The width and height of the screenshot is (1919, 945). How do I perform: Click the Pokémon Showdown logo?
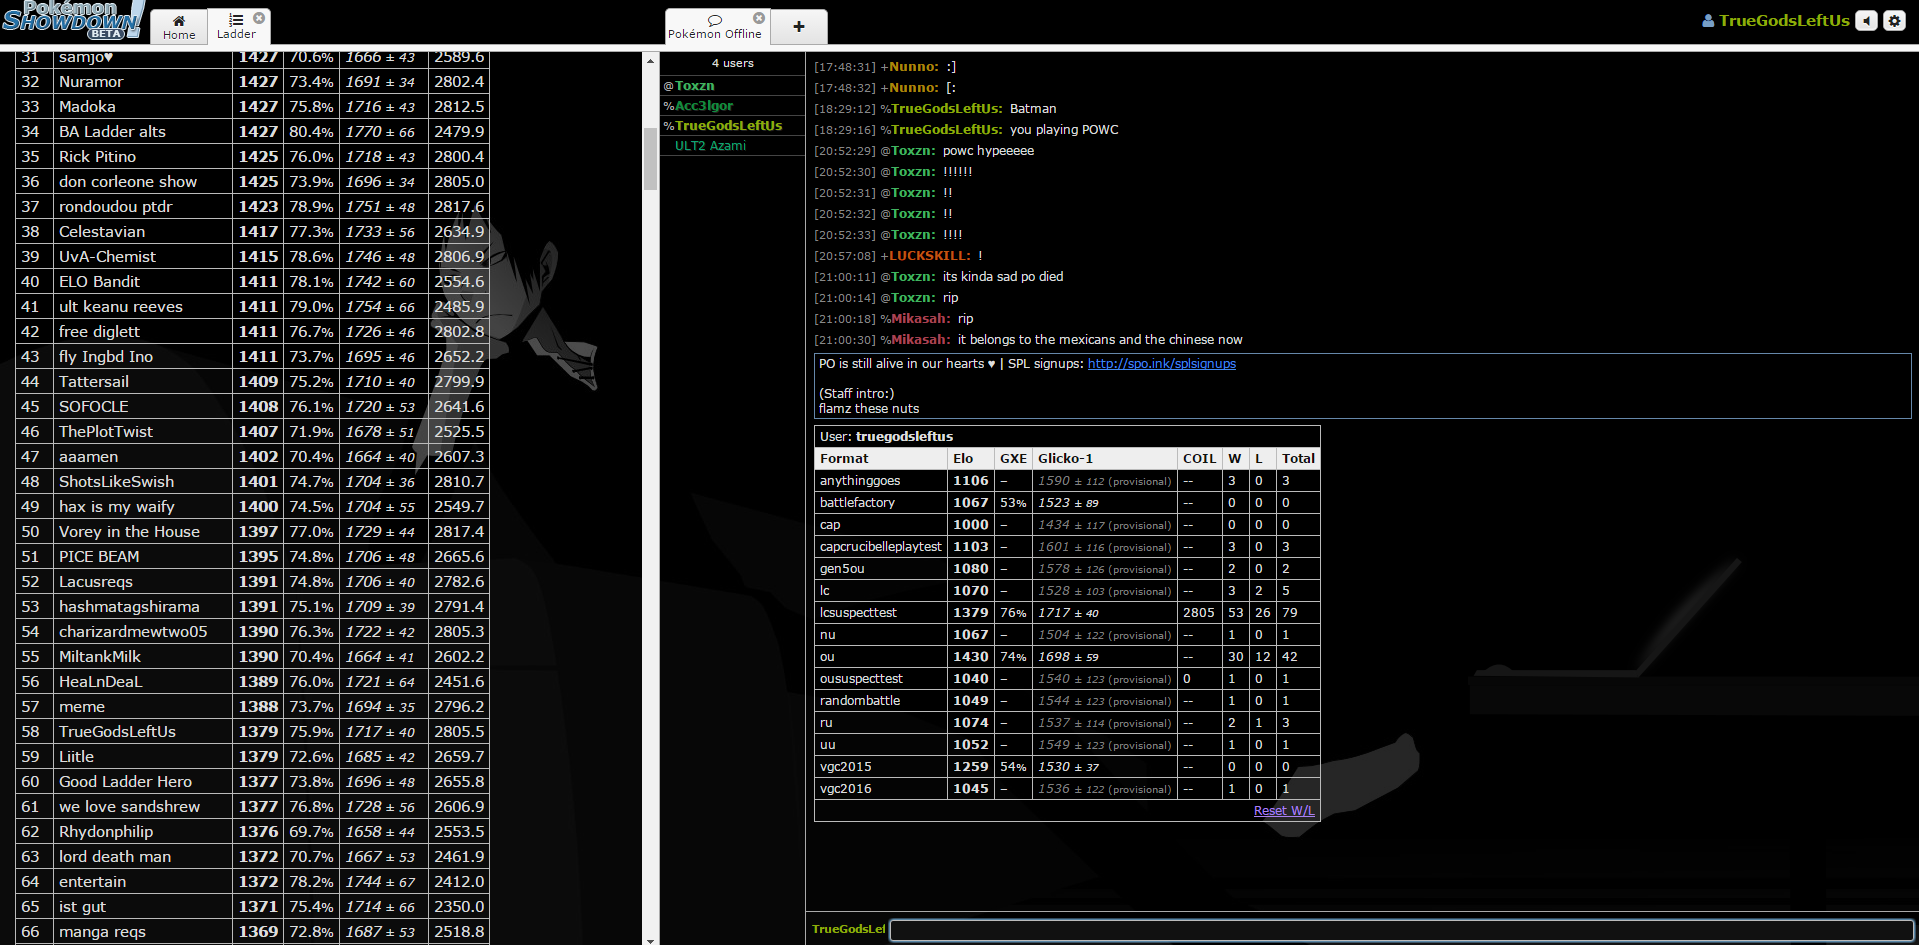click(72, 20)
